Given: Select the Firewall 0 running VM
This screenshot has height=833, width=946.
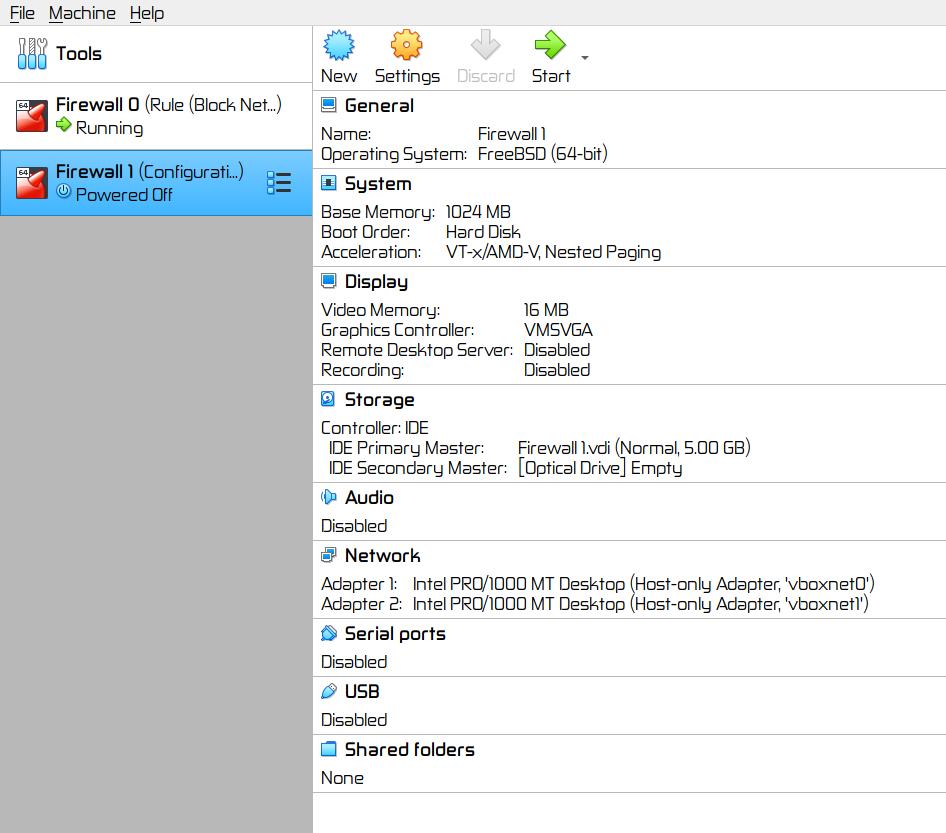Looking at the screenshot, I should tap(155, 116).
